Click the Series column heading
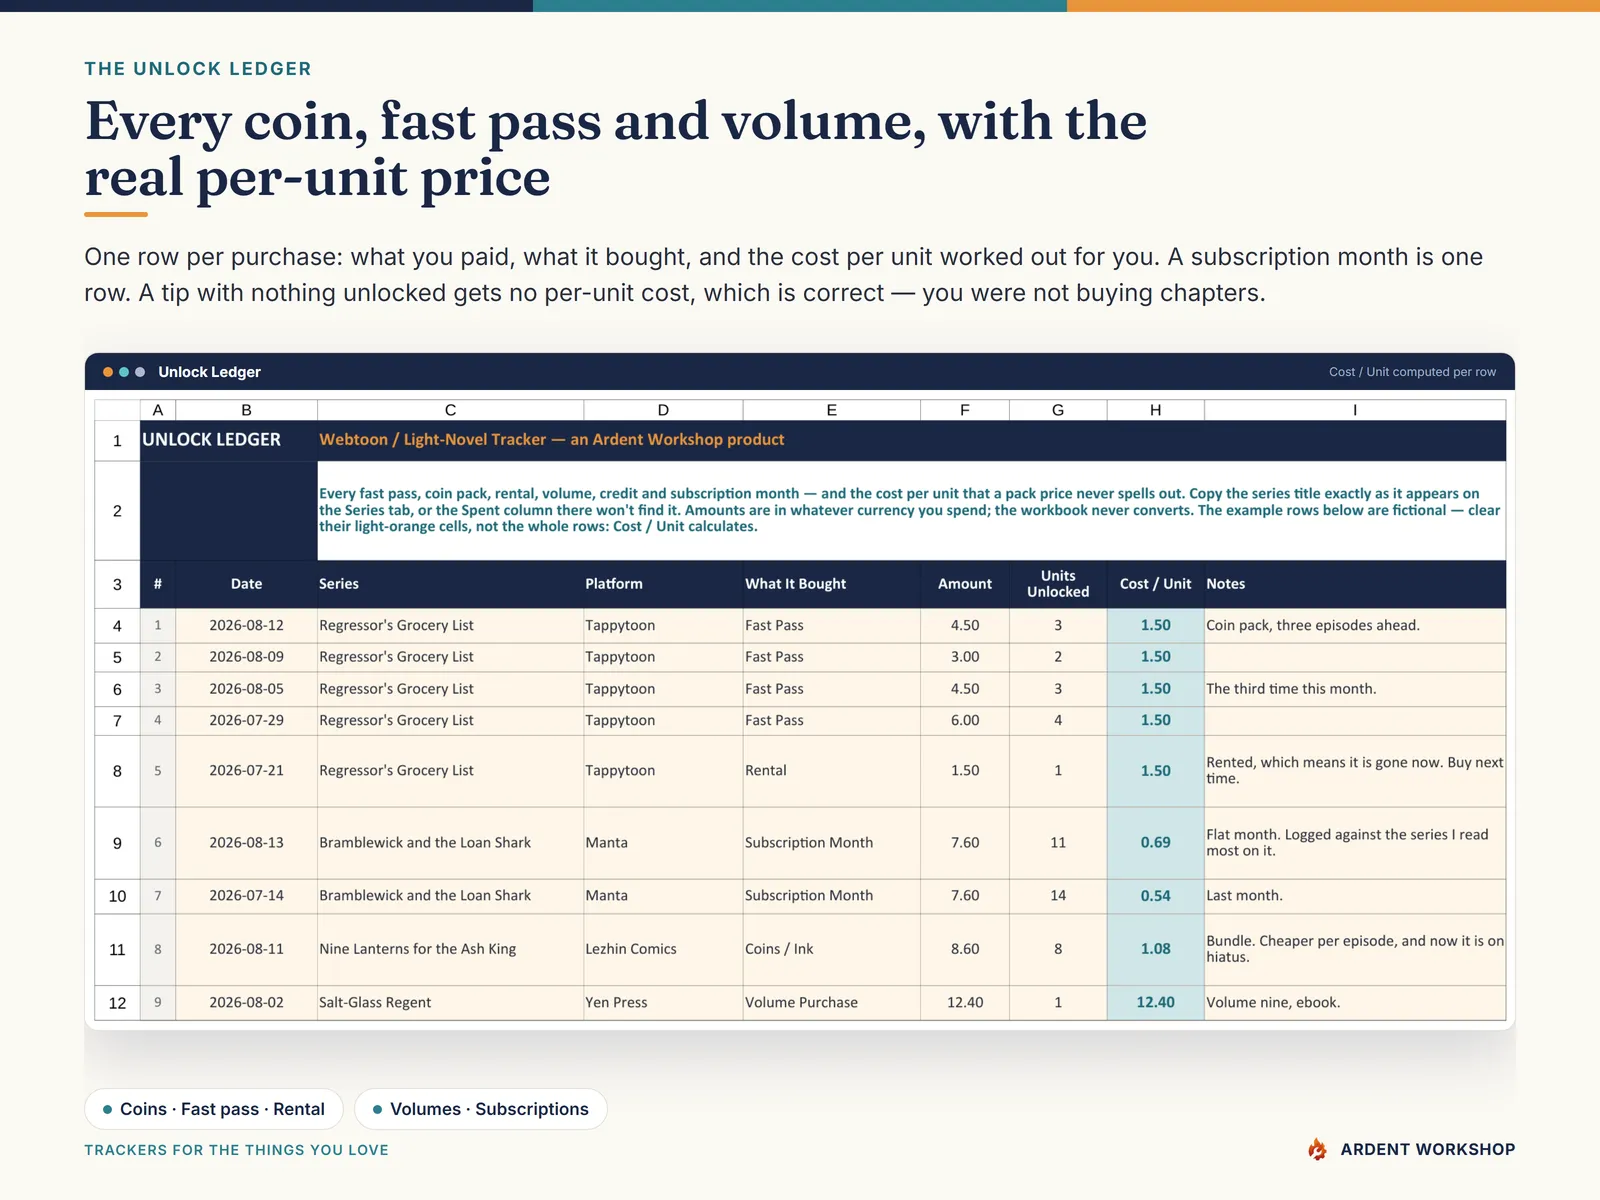This screenshot has height=1200, width=1600. (x=450, y=584)
